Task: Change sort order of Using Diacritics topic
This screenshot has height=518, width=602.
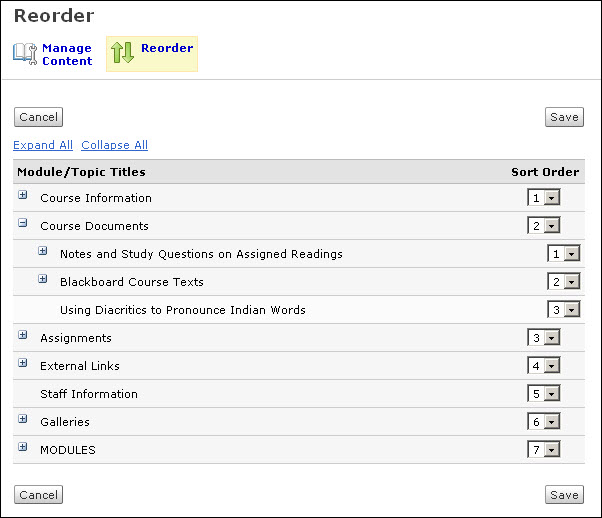Action: click(x=563, y=310)
